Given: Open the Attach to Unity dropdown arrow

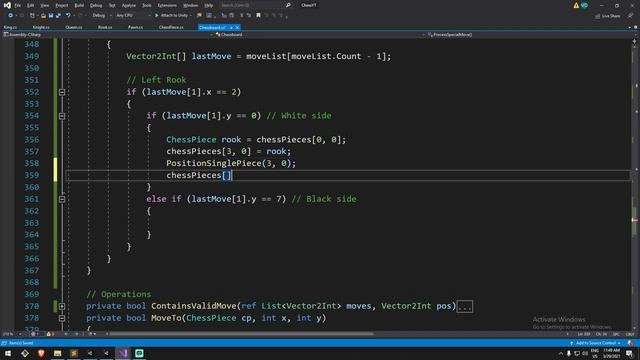Looking at the screenshot, I should pyautogui.click(x=191, y=16).
